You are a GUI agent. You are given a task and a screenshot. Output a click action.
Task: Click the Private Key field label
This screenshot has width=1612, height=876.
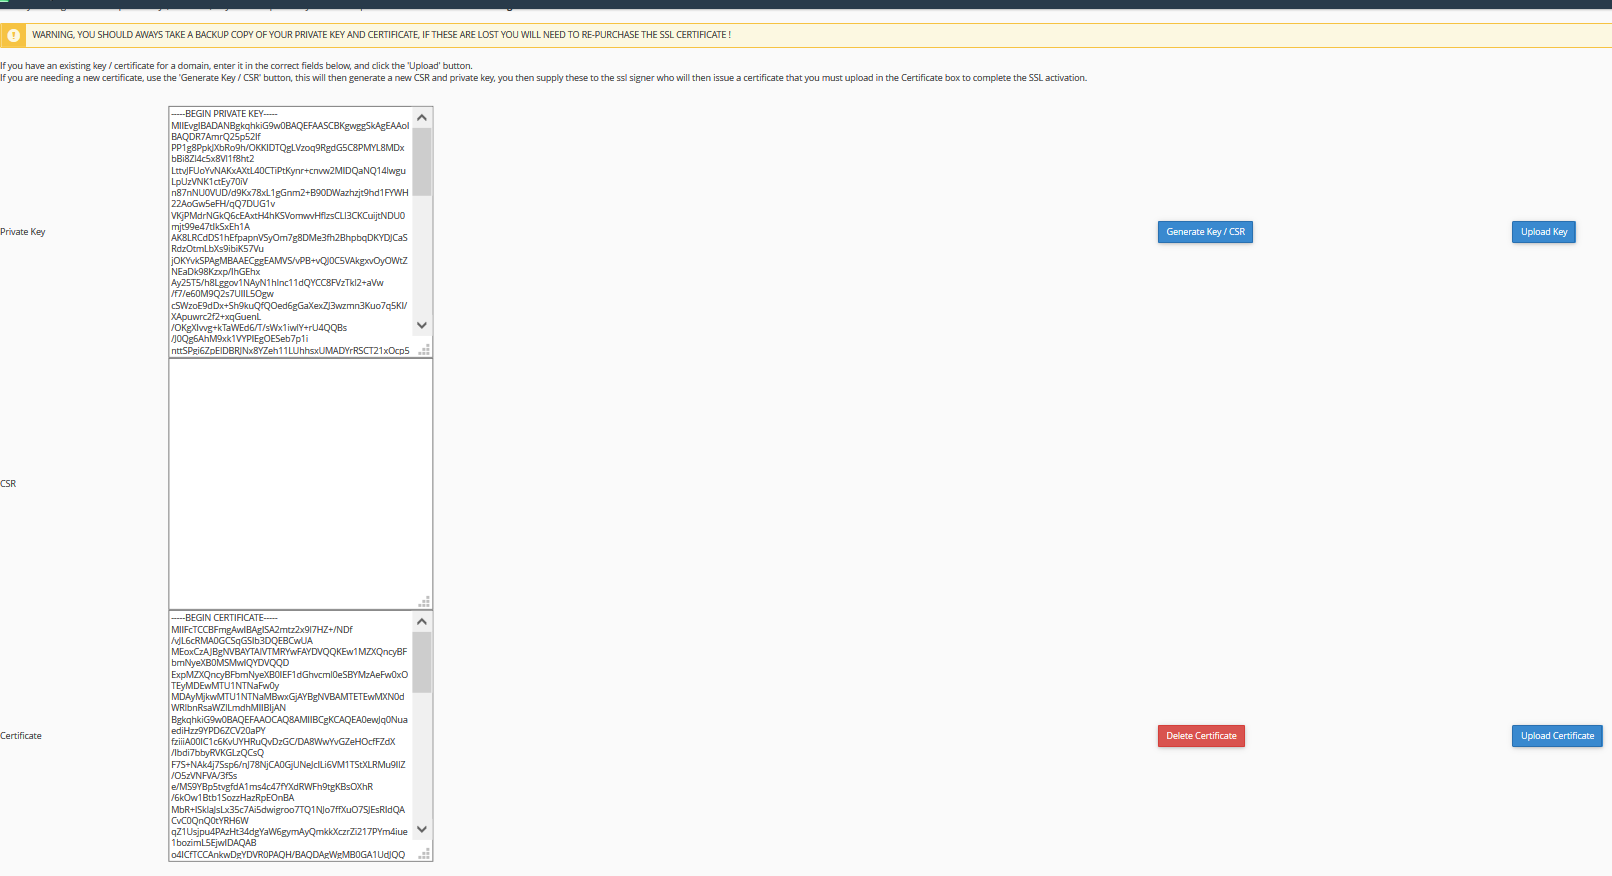coord(23,232)
